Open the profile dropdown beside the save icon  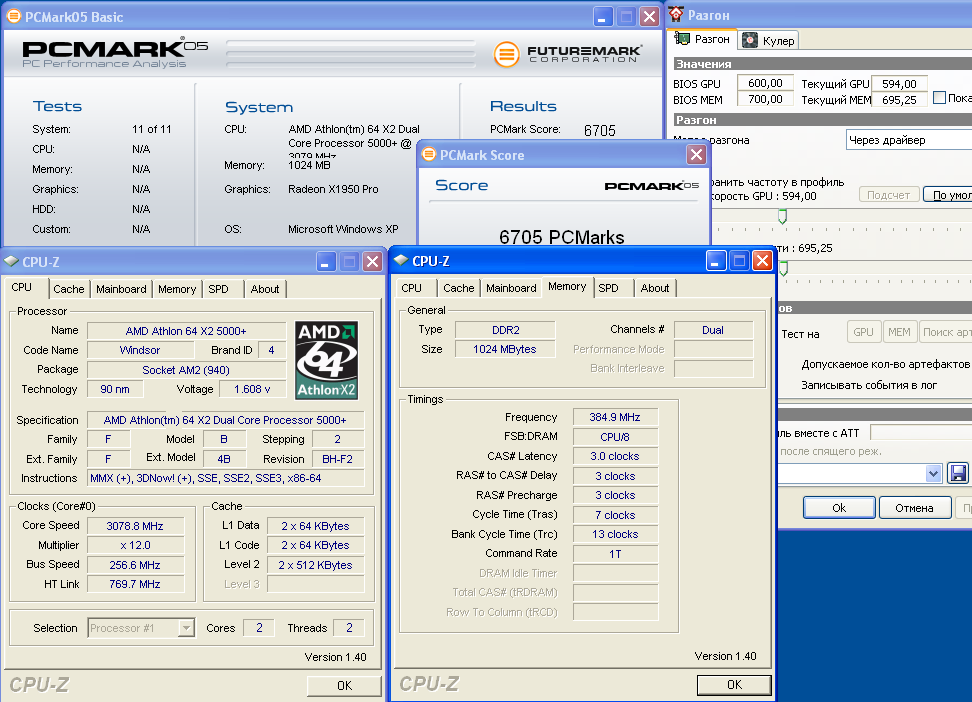(933, 474)
